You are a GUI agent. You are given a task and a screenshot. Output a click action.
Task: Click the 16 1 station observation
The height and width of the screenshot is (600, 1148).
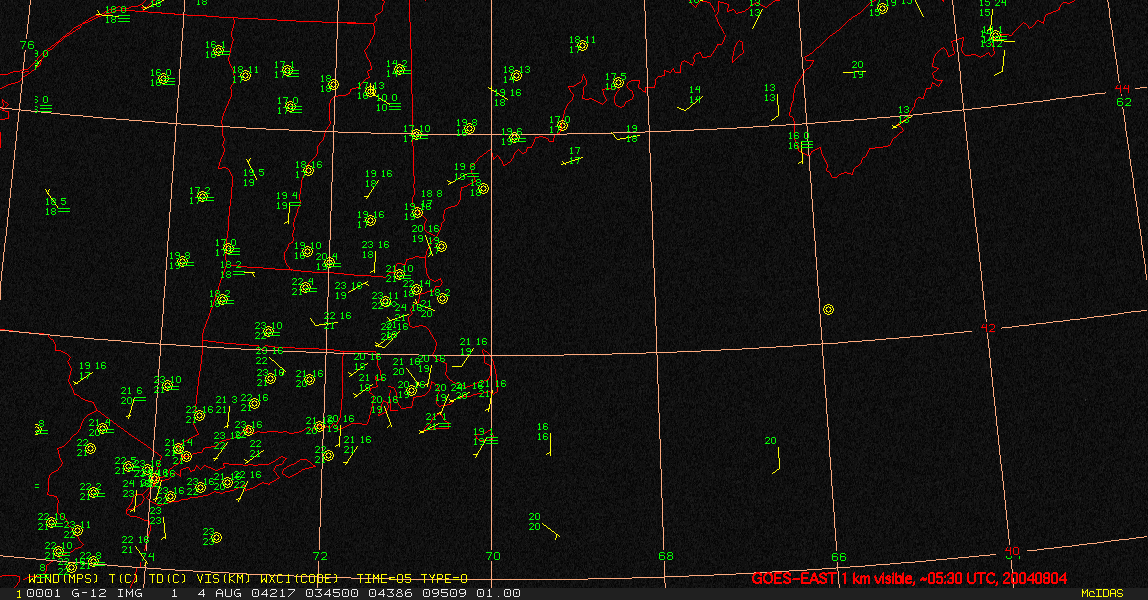pos(217,50)
